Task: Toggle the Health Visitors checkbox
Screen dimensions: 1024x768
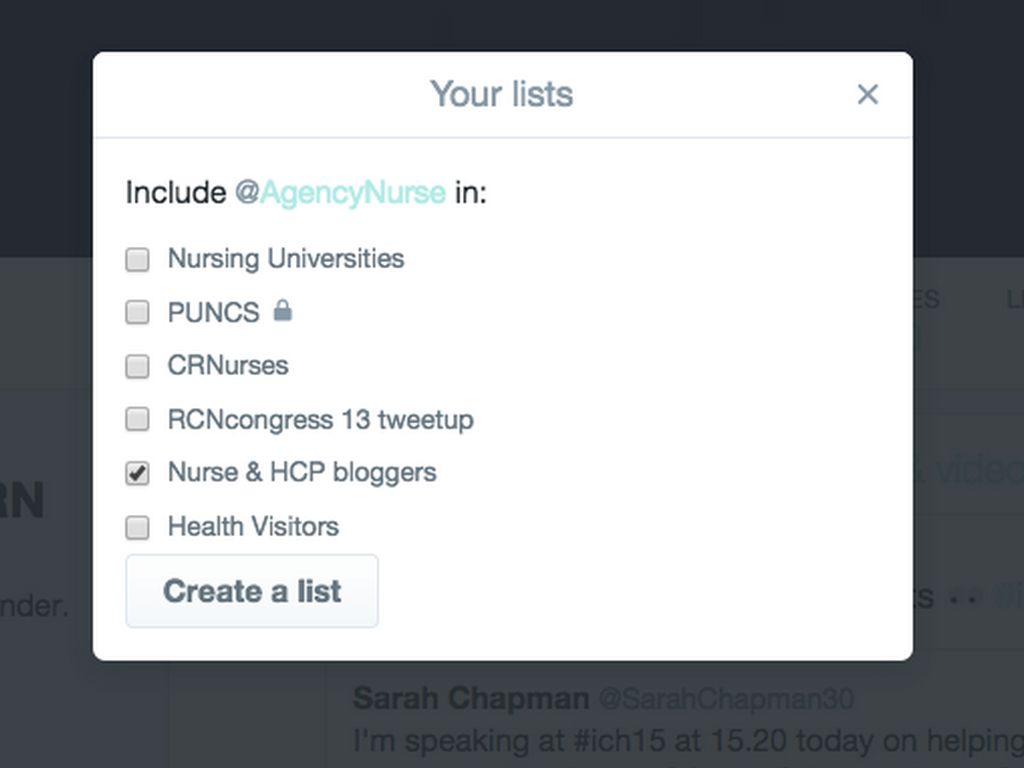Action: 137,527
